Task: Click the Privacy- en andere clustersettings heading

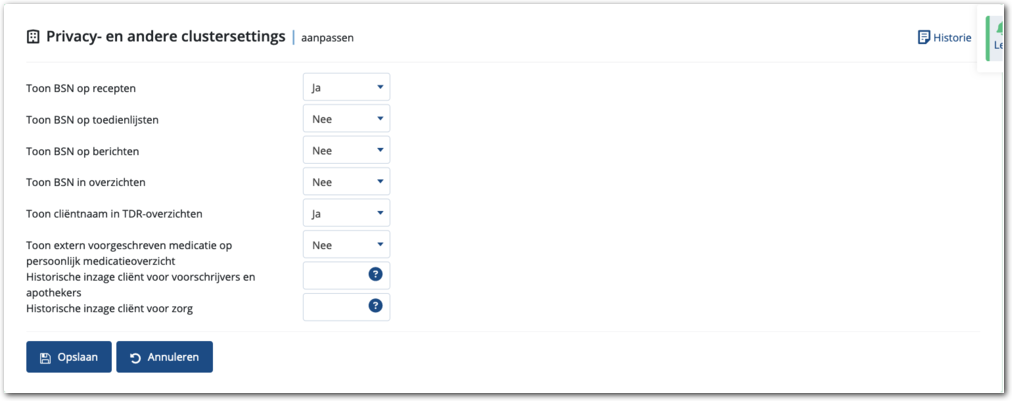Action: (x=165, y=36)
